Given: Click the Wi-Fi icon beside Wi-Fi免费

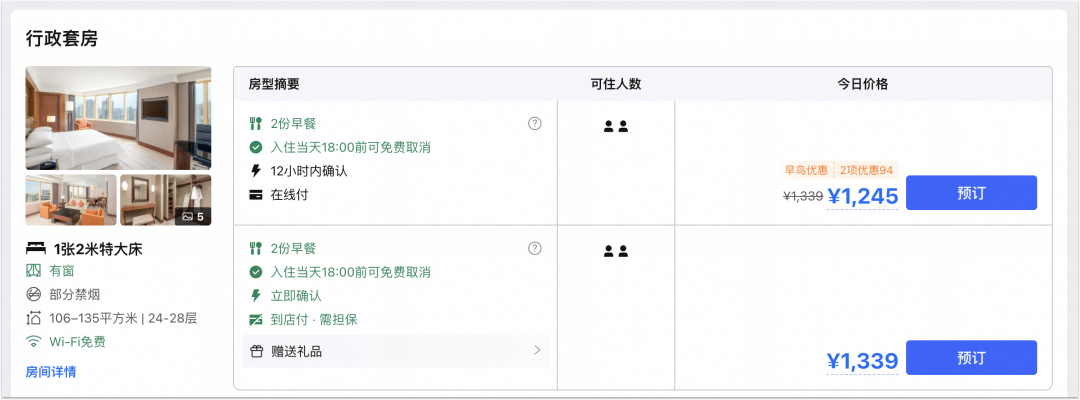Looking at the screenshot, I should pyautogui.click(x=33, y=341).
